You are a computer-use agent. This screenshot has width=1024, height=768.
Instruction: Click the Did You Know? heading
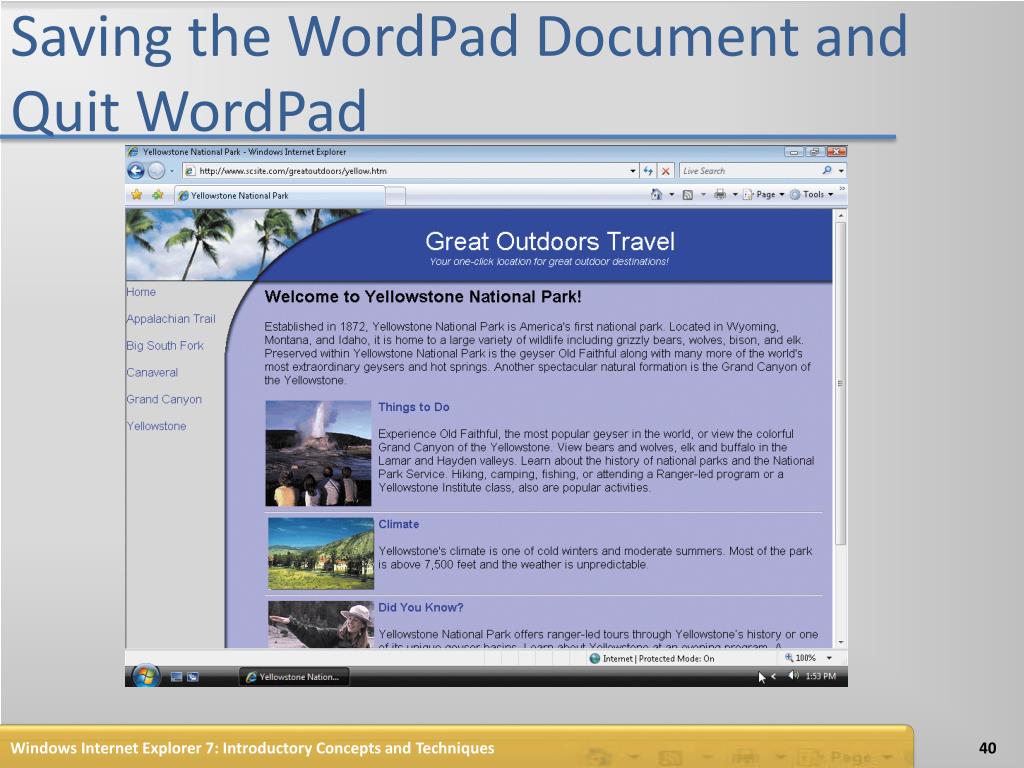tap(421, 607)
